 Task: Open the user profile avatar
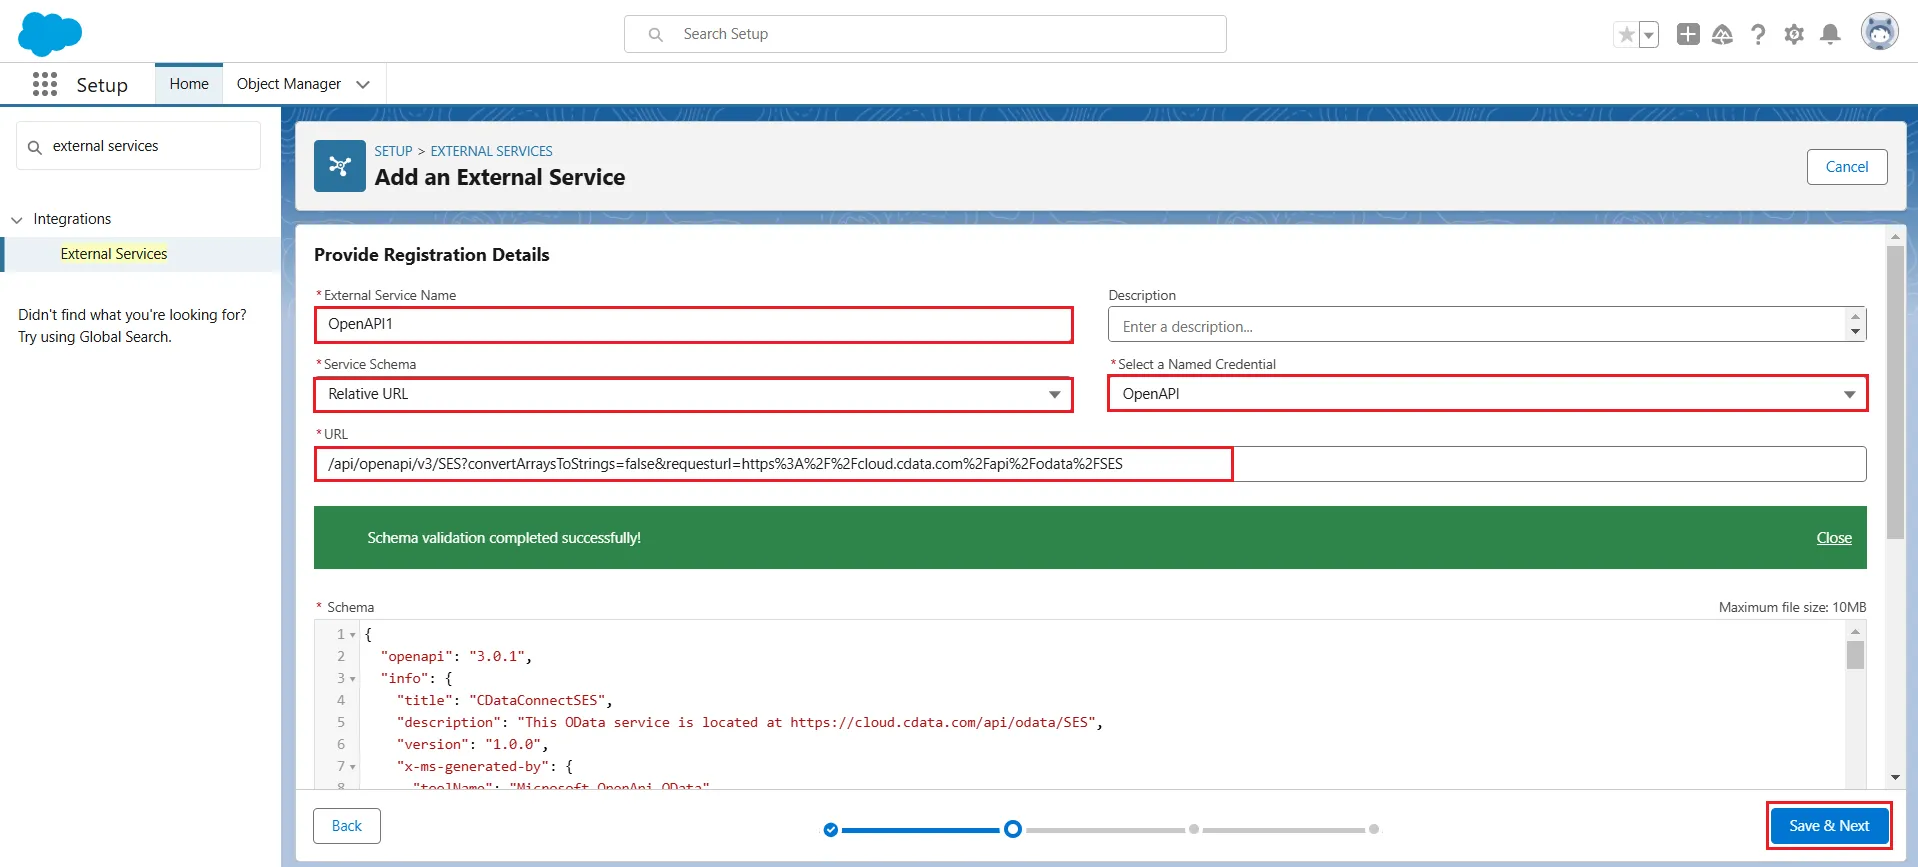click(1879, 32)
